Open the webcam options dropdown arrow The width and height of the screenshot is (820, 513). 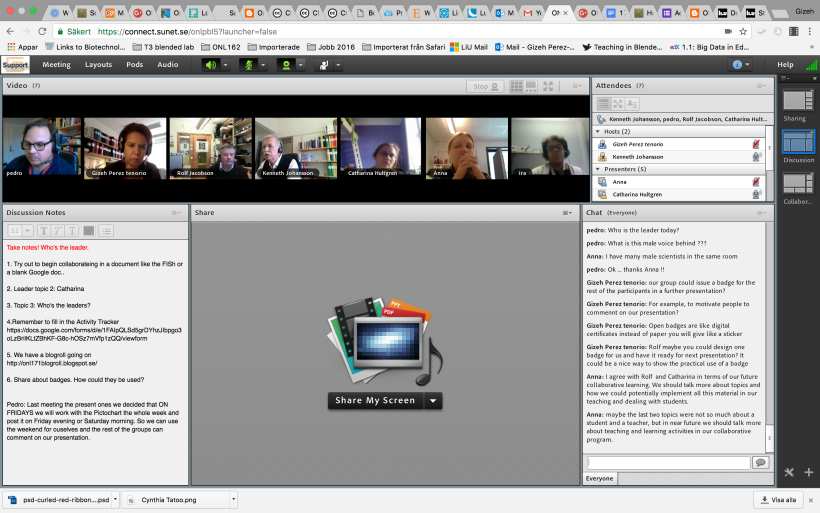click(x=301, y=65)
